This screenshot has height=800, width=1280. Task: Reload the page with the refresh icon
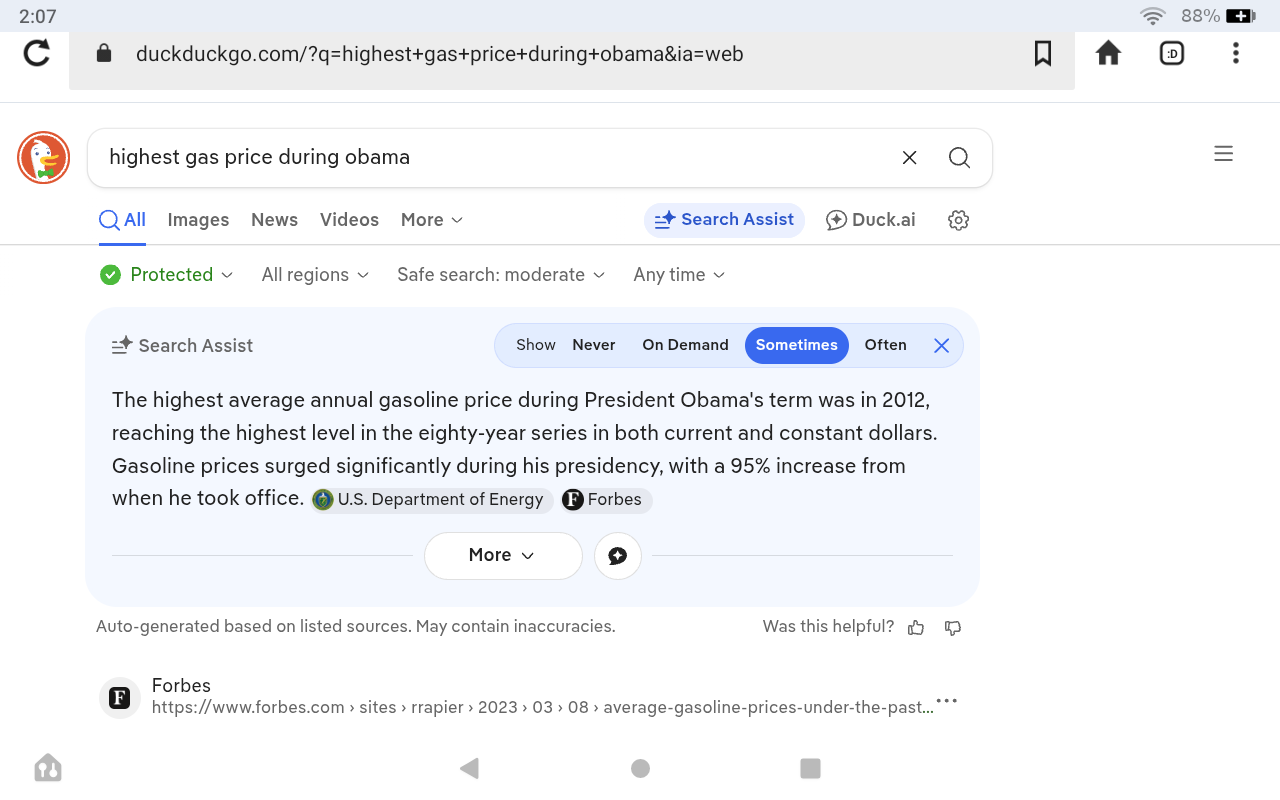37,53
